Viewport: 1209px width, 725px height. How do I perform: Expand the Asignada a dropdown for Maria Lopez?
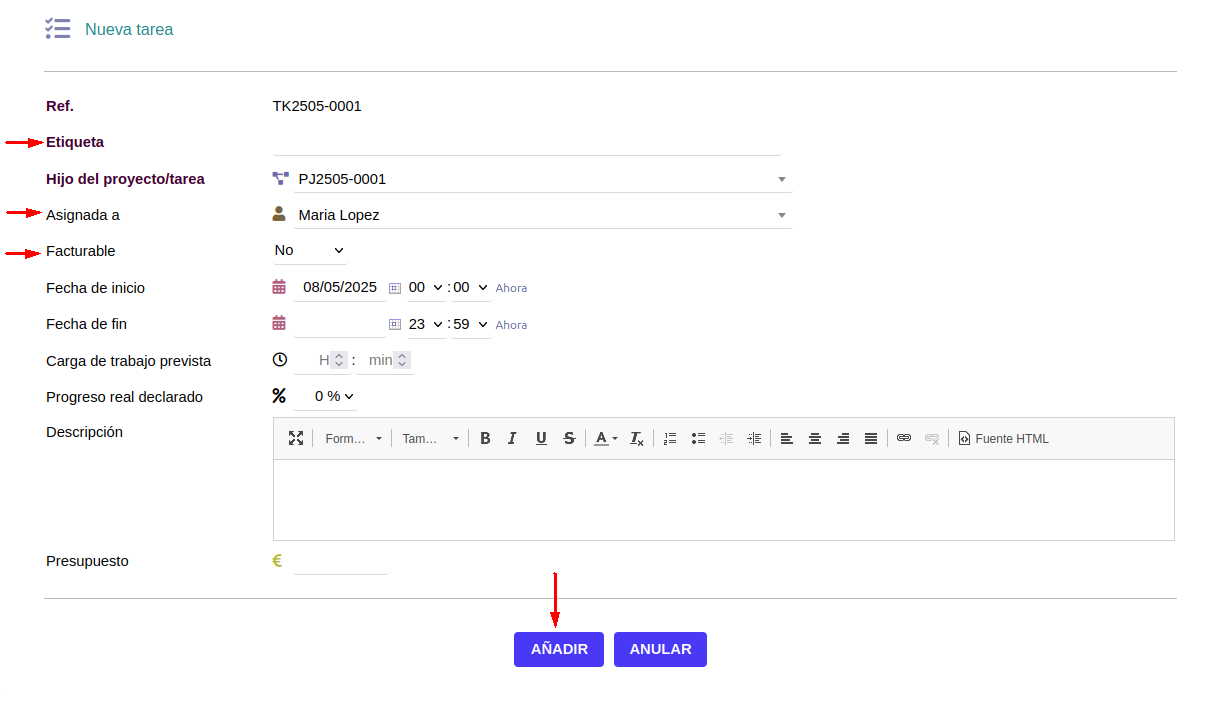(782, 214)
